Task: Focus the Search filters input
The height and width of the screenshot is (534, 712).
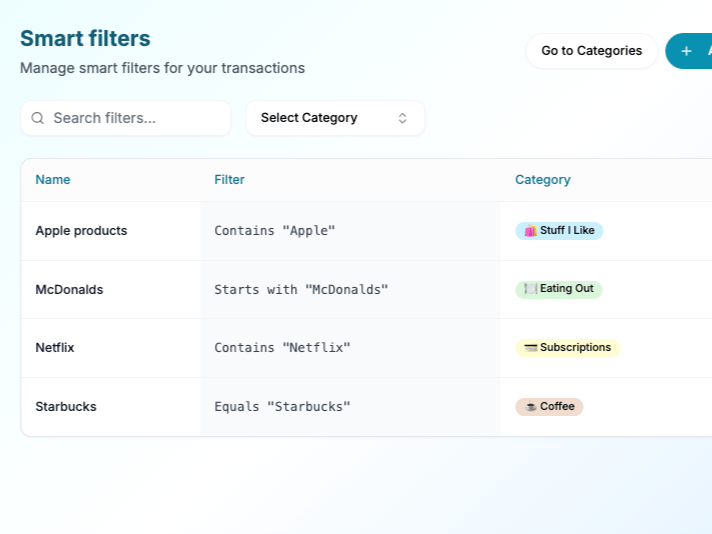Action: point(126,118)
